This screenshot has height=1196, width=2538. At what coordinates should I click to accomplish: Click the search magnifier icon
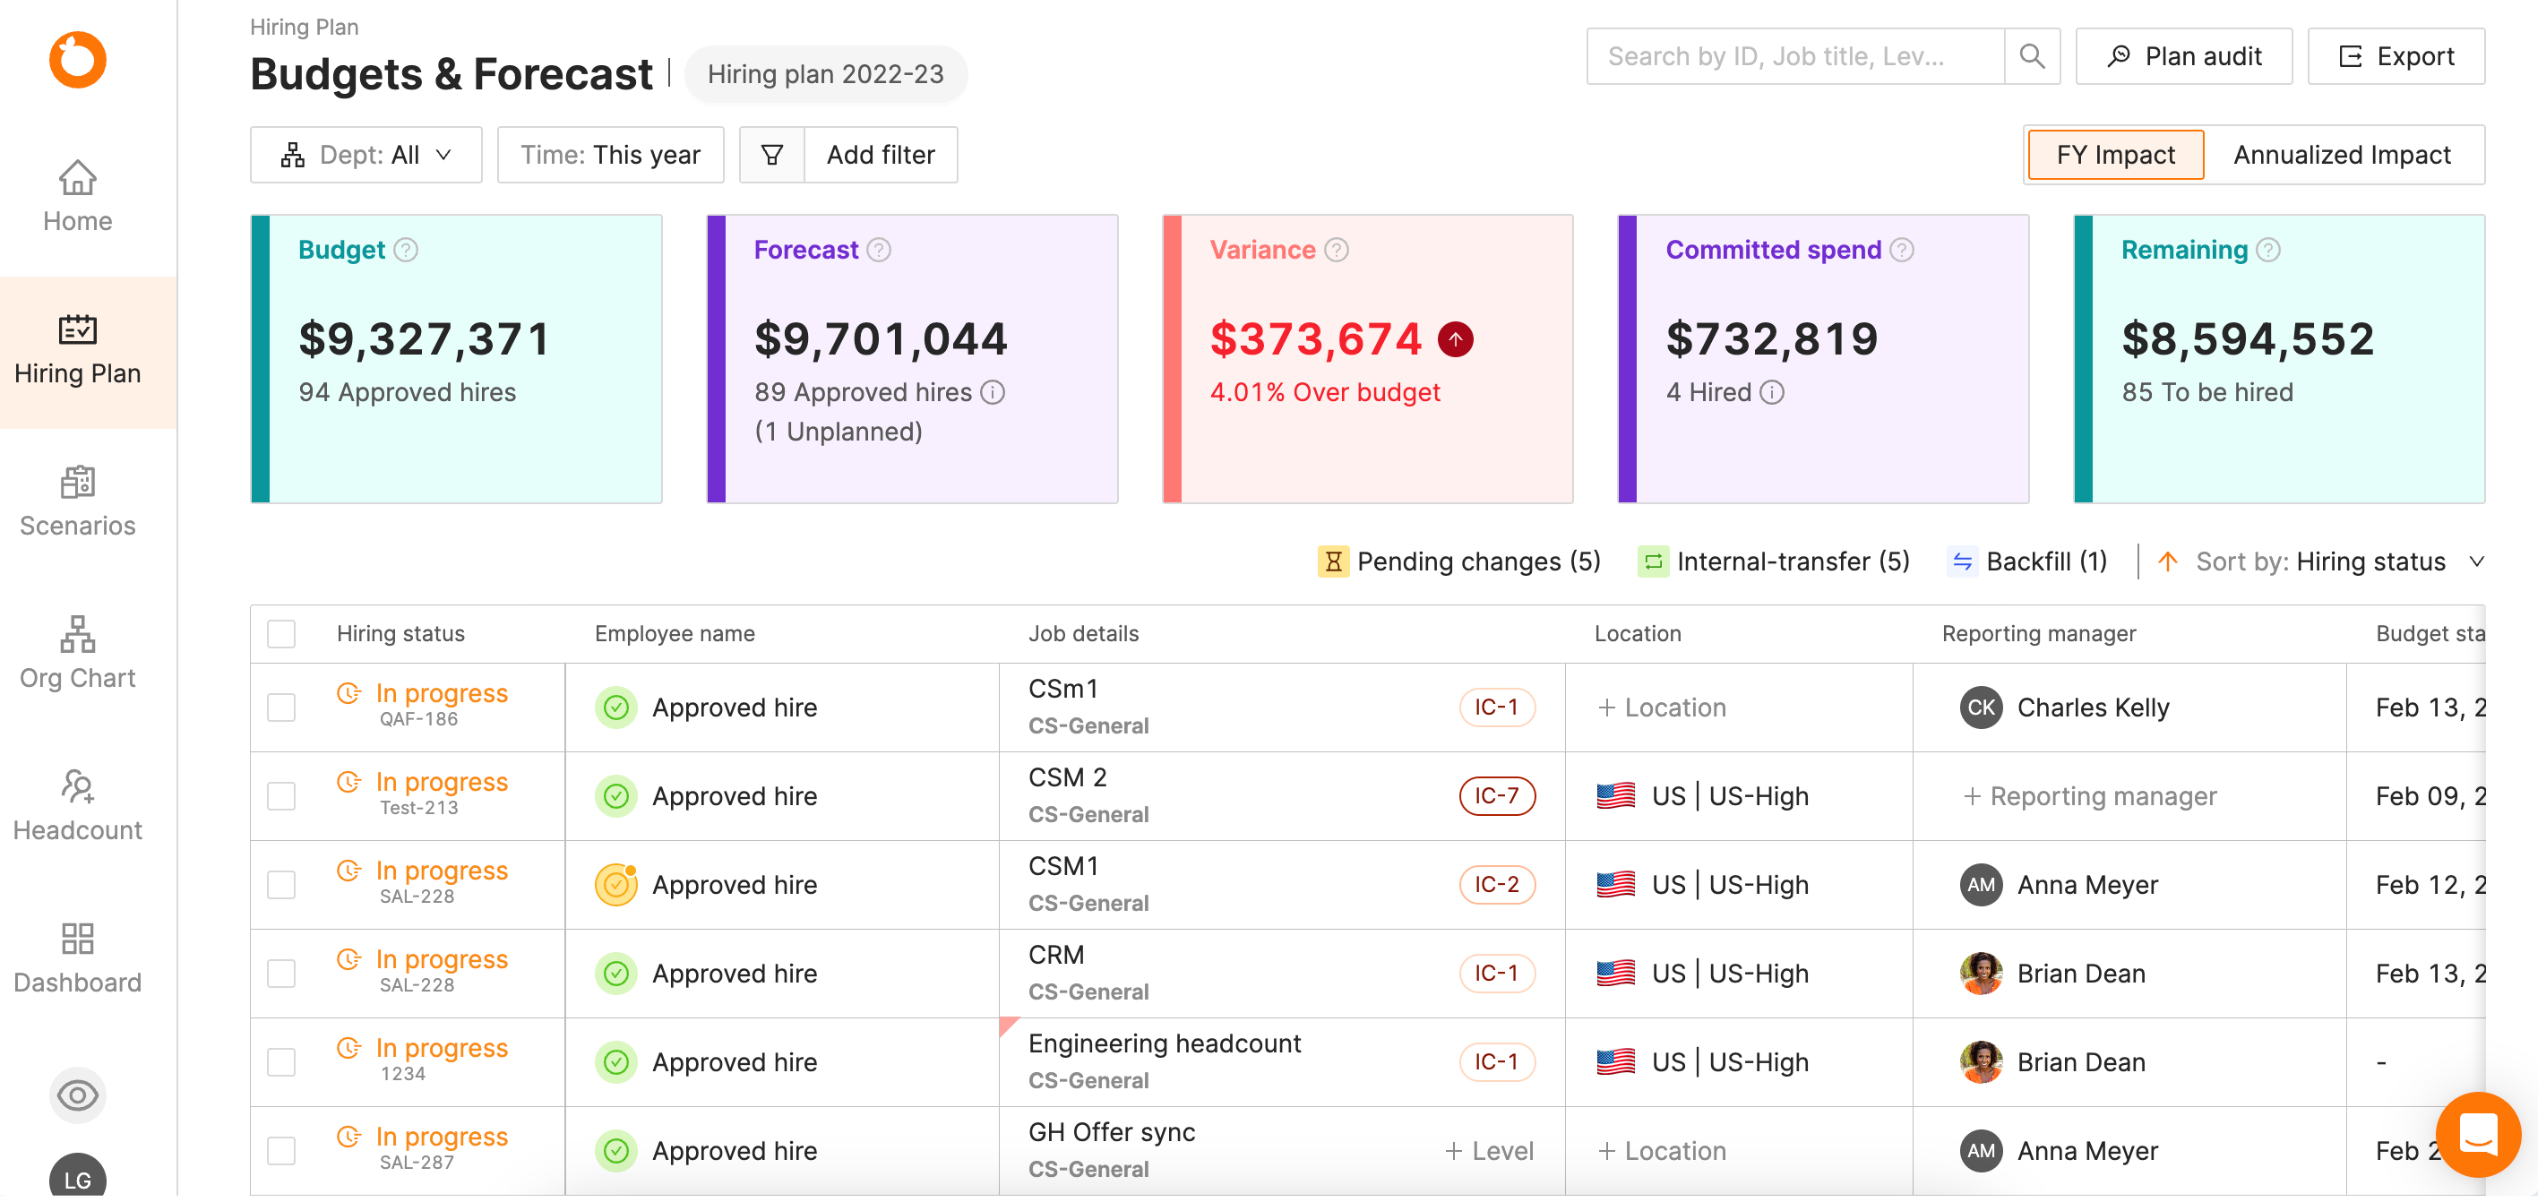[2031, 56]
